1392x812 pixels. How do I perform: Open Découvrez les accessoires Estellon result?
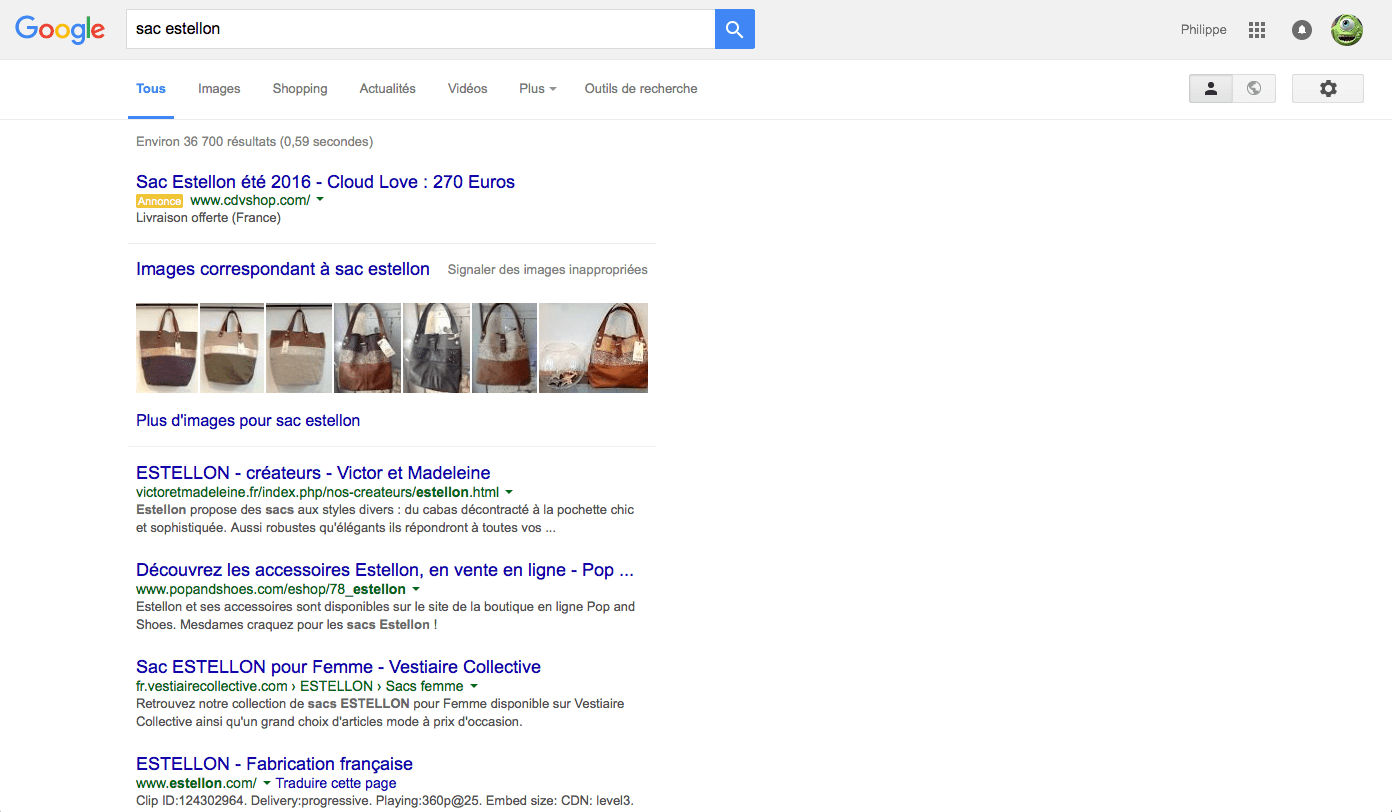click(385, 570)
